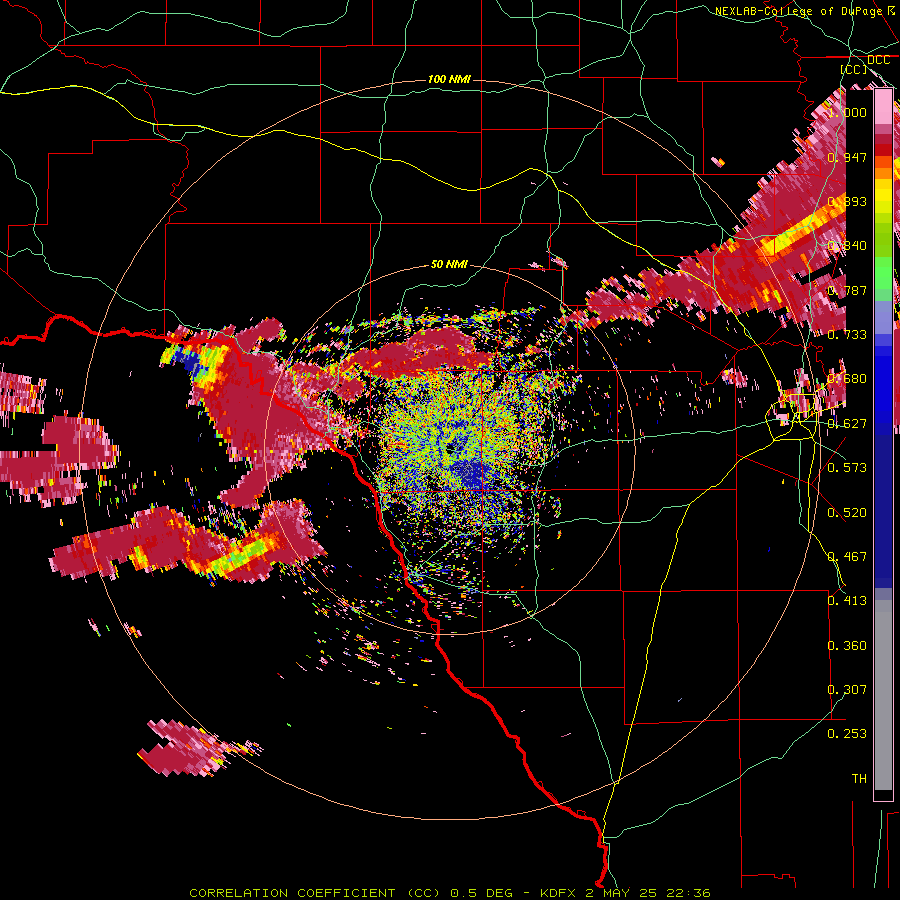The height and width of the screenshot is (900, 900).
Task: Click the "22:36" timestamp in the caption
Action: pyautogui.click(x=688, y=893)
